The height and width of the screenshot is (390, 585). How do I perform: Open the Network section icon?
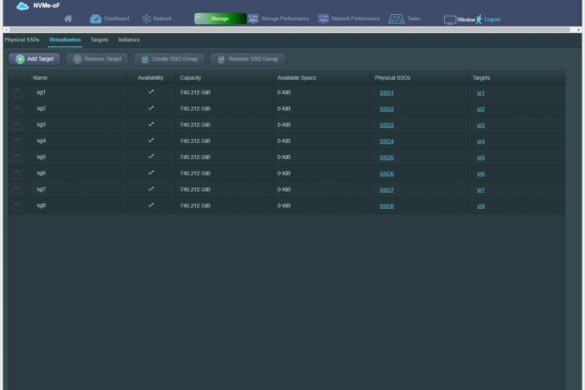coord(146,19)
